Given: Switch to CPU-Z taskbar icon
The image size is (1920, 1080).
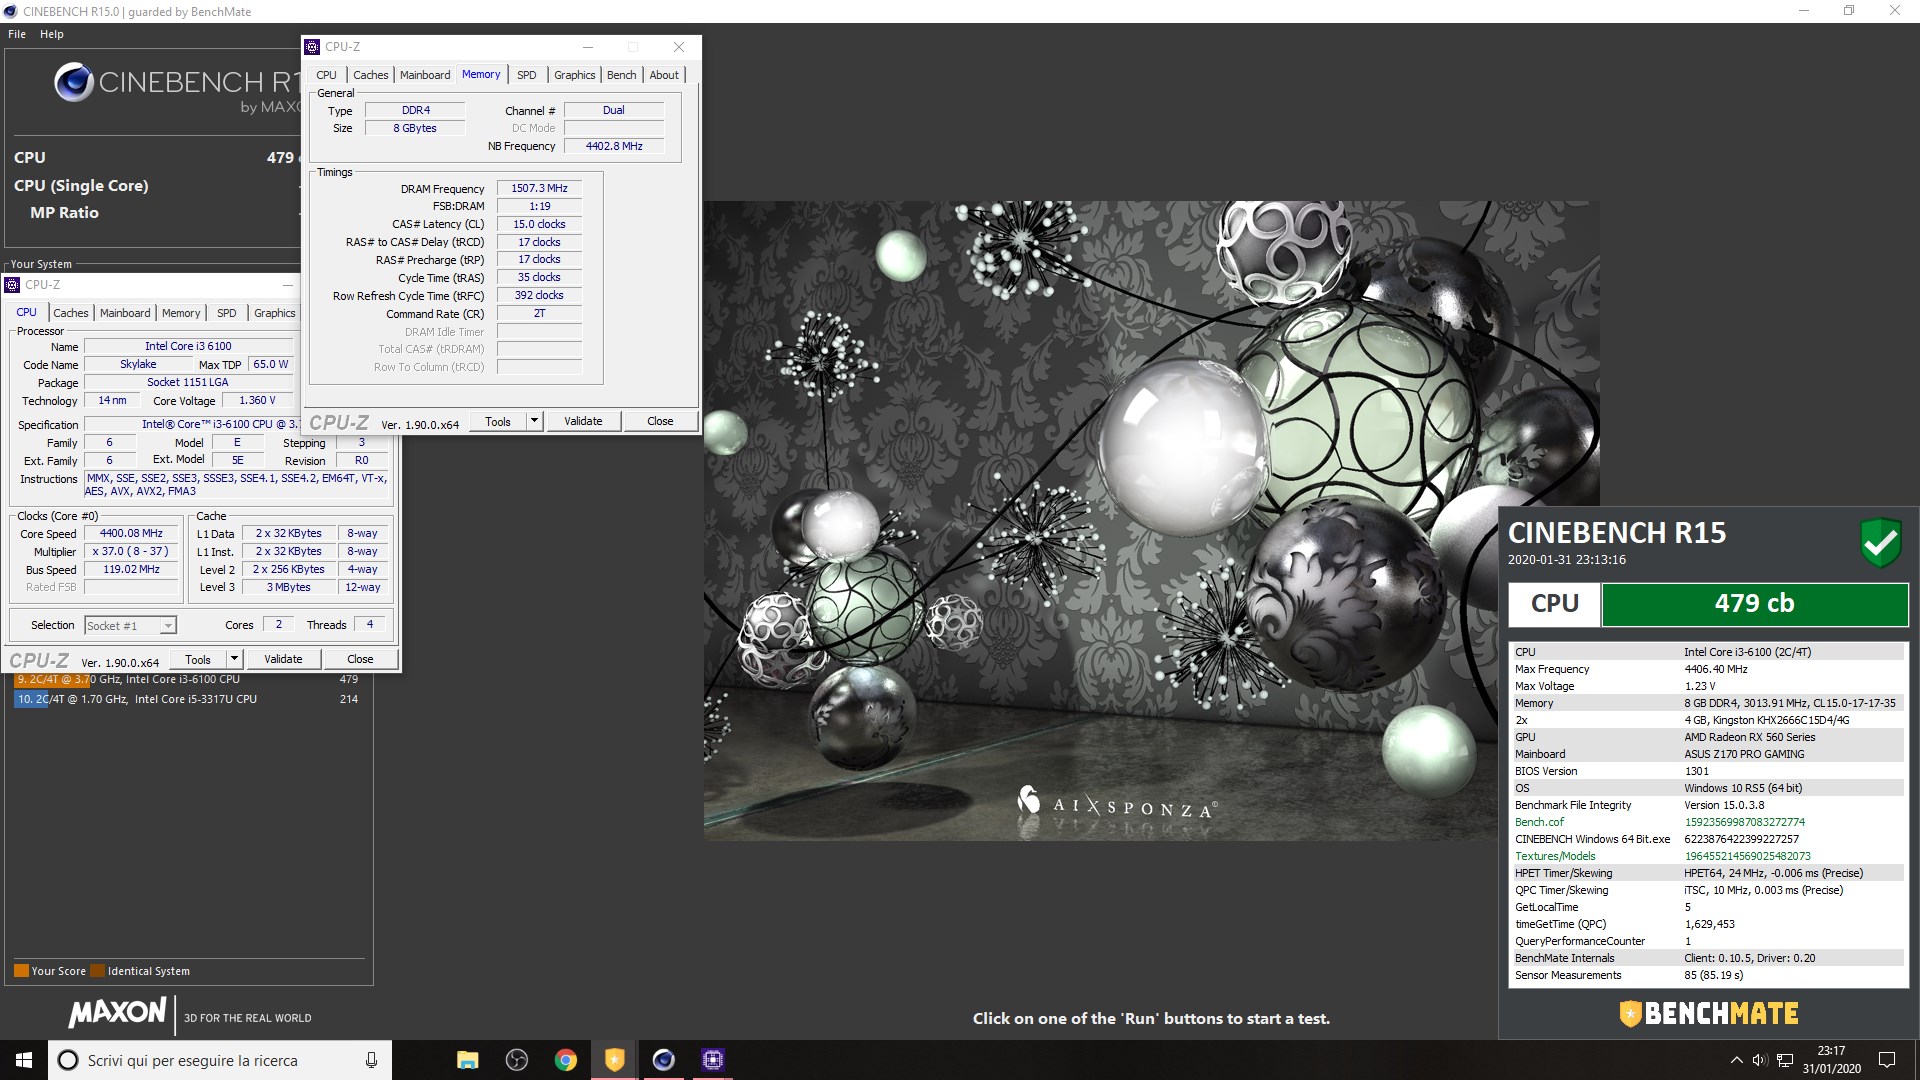Looking at the screenshot, I should point(713,1060).
